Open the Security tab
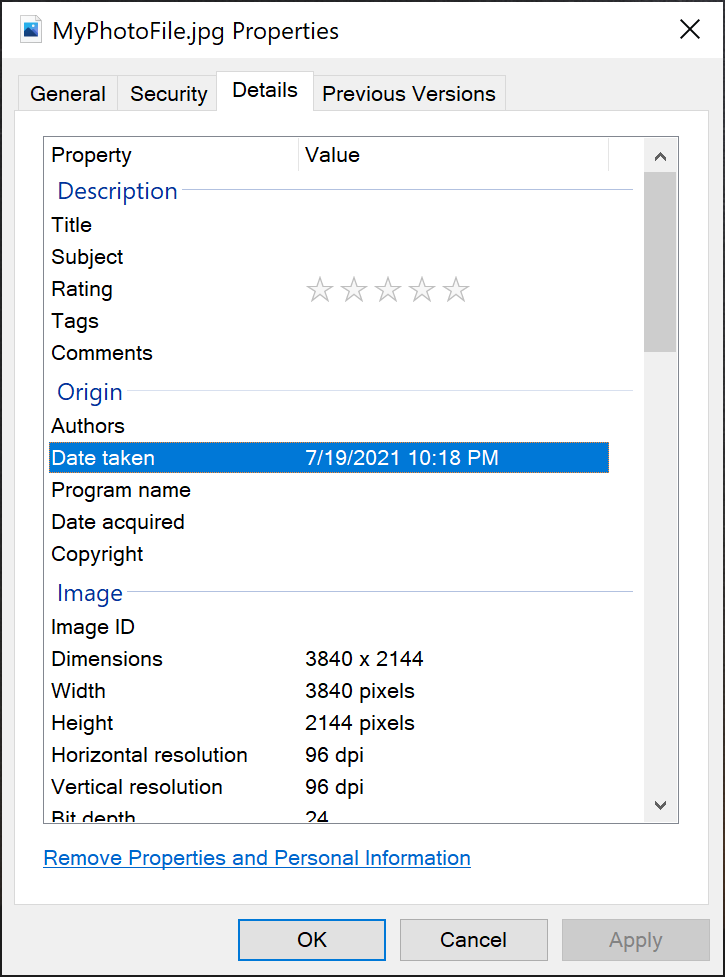This screenshot has width=725, height=977. coord(168,93)
